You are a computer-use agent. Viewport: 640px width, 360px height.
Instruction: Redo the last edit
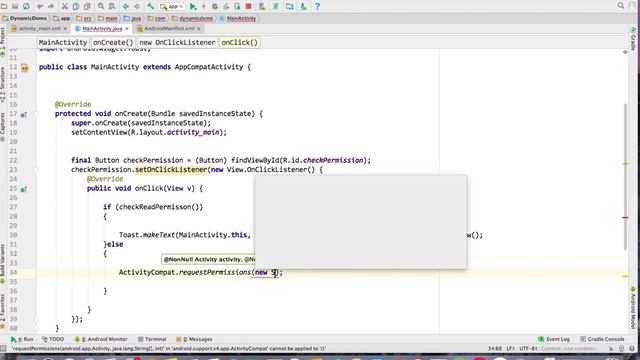pyautogui.click(x=51, y=6)
